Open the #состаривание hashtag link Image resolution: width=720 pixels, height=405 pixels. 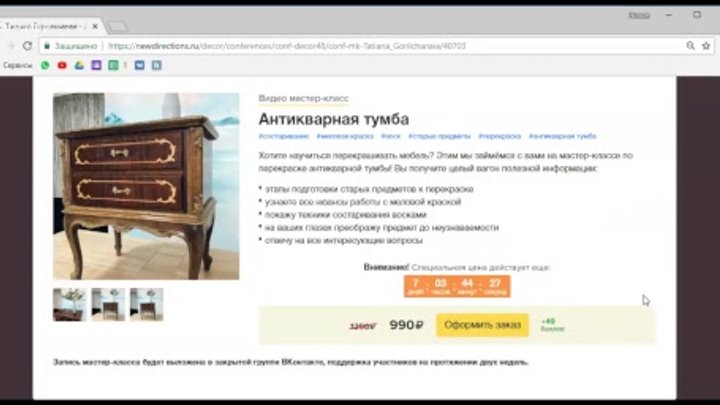click(284, 136)
